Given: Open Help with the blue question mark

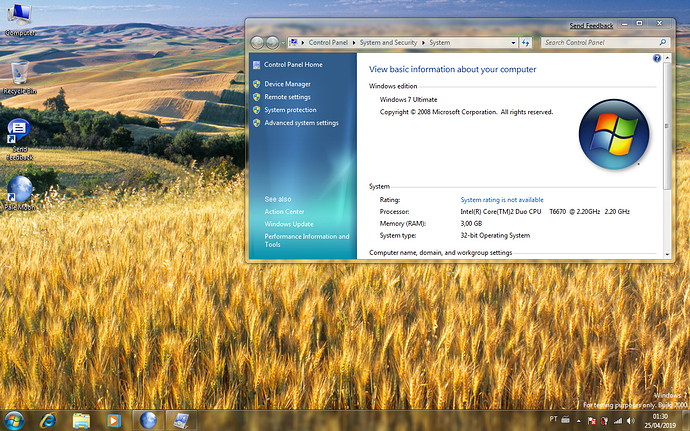Looking at the screenshot, I should 657,58.
